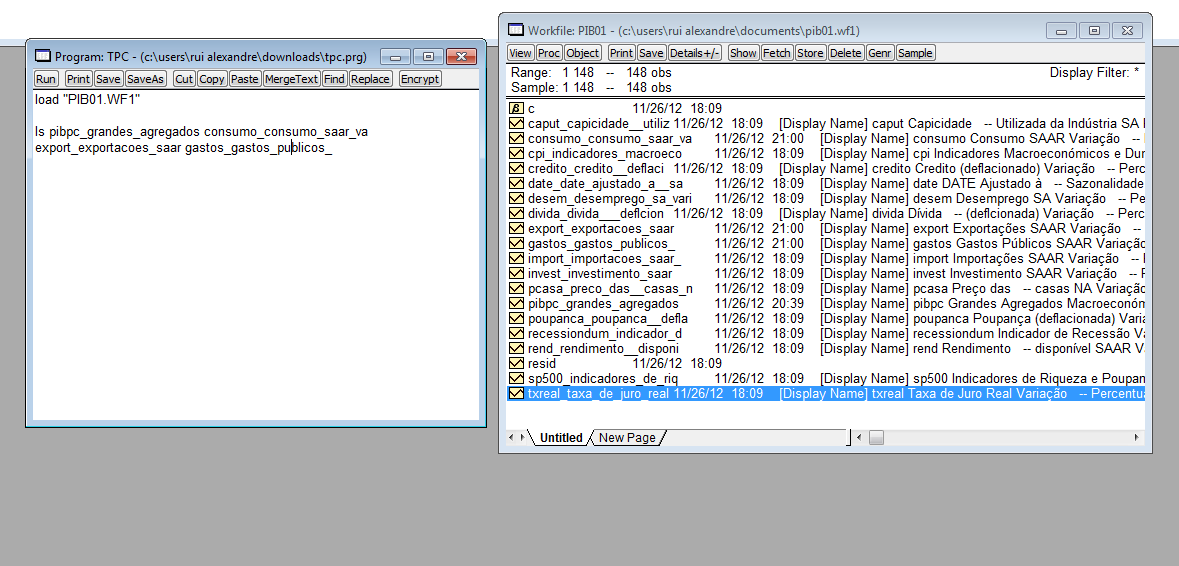Click the program editor text area
1179x566 pixels.
tap(256, 256)
